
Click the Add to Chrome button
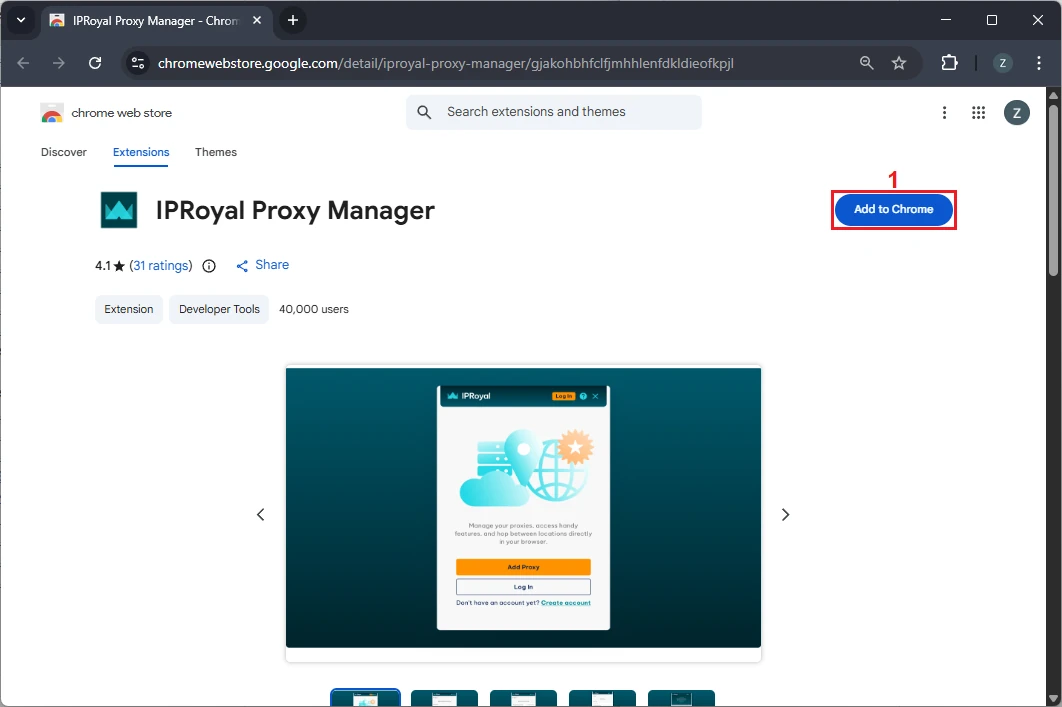coord(893,210)
